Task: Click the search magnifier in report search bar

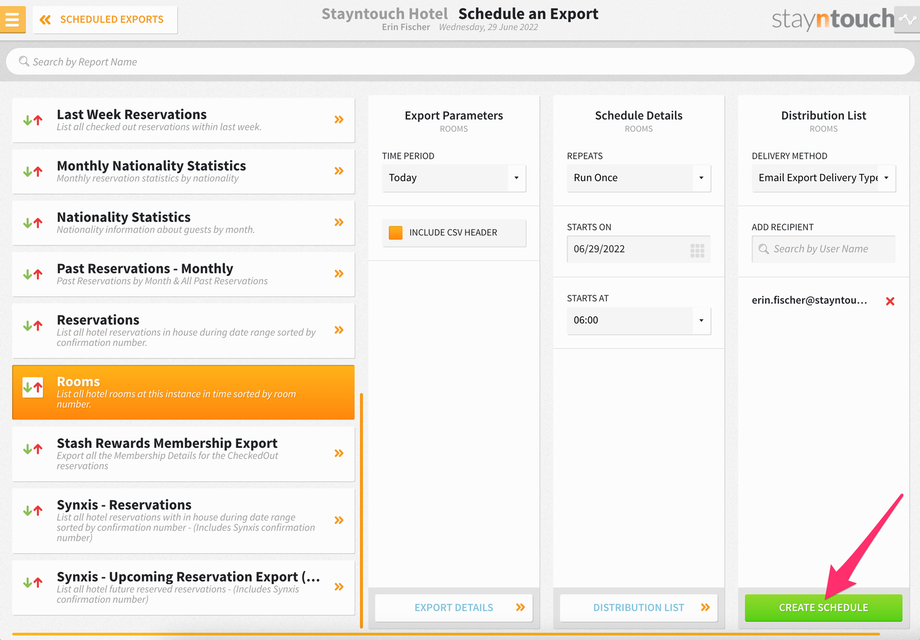Action: pos(23,61)
